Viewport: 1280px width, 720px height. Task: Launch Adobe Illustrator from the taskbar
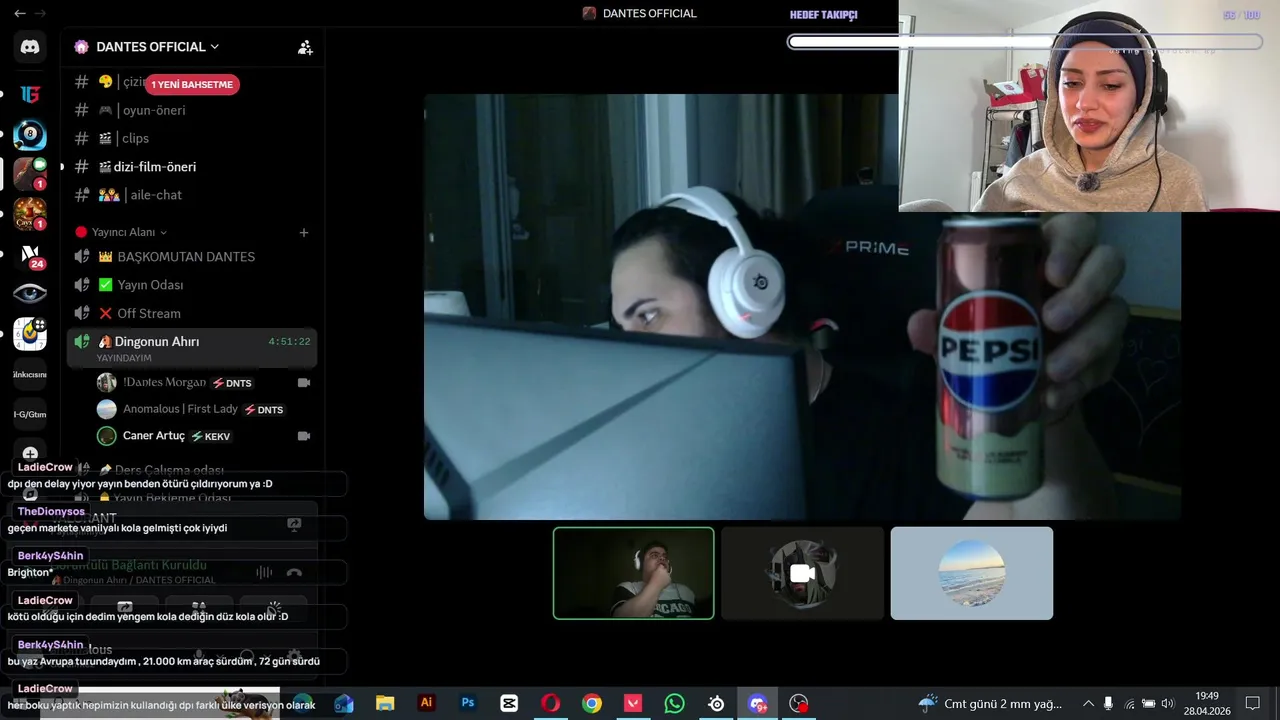coord(426,703)
